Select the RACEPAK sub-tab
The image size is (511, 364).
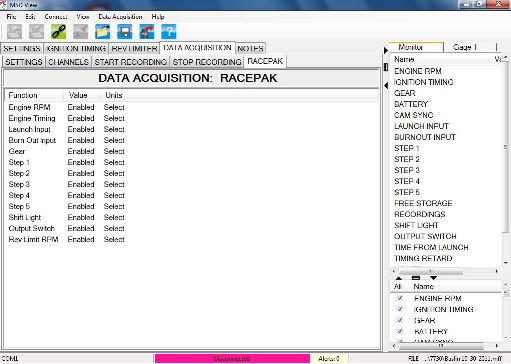tap(265, 61)
